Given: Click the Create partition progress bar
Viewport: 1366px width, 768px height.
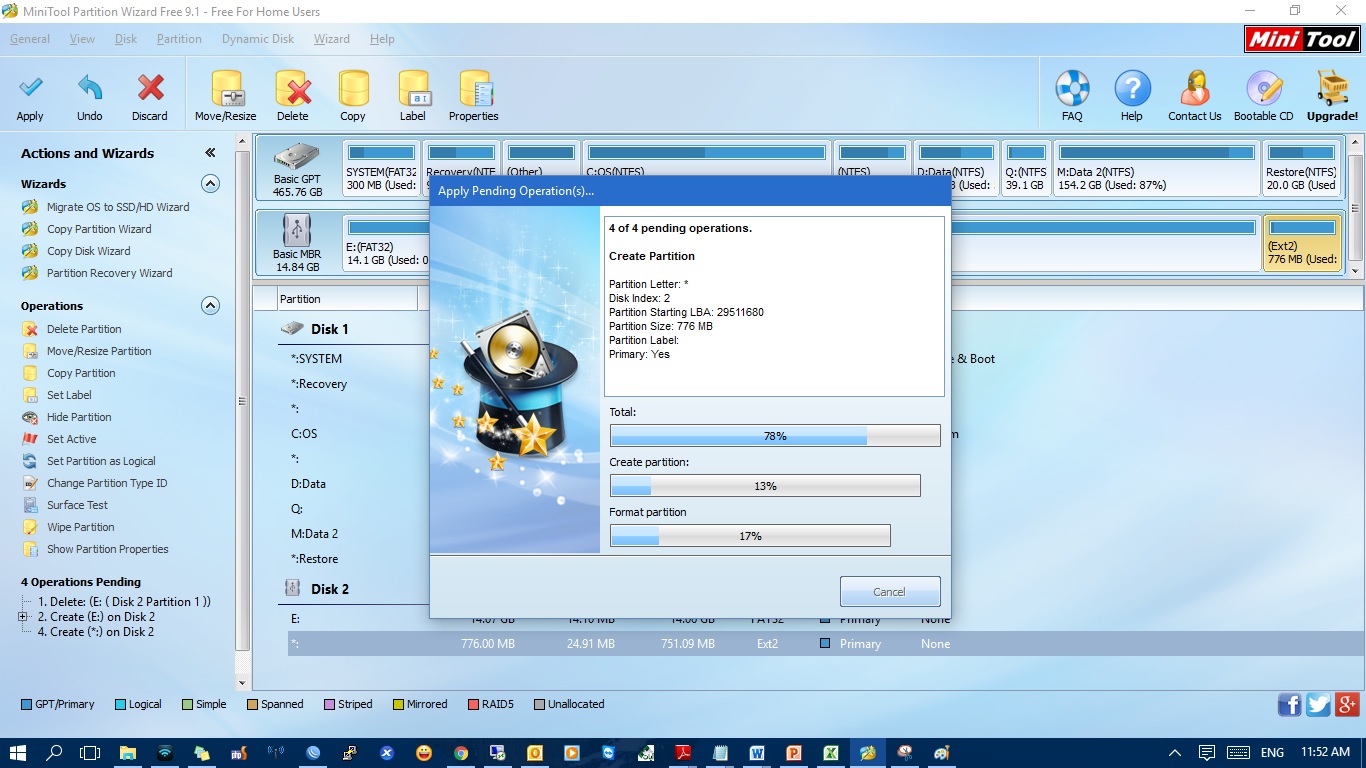Looking at the screenshot, I should [x=765, y=486].
